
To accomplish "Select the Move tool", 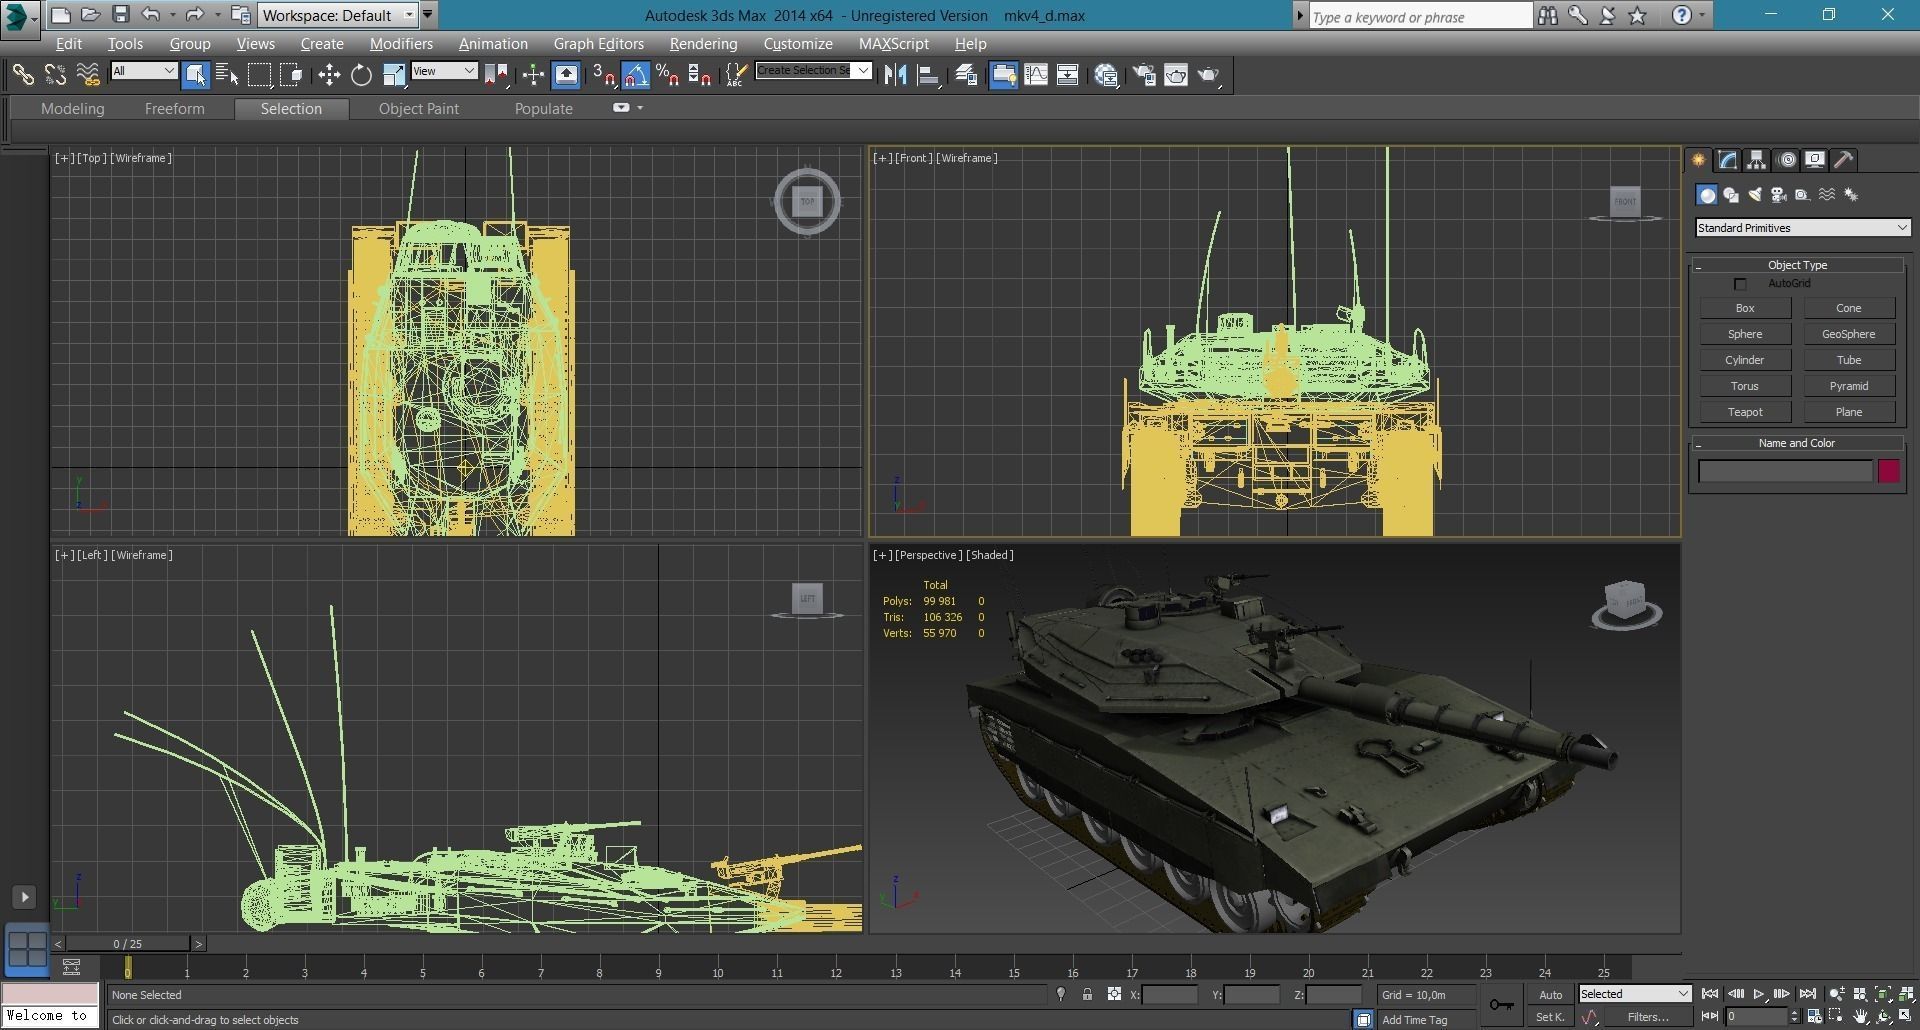I will point(329,75).
